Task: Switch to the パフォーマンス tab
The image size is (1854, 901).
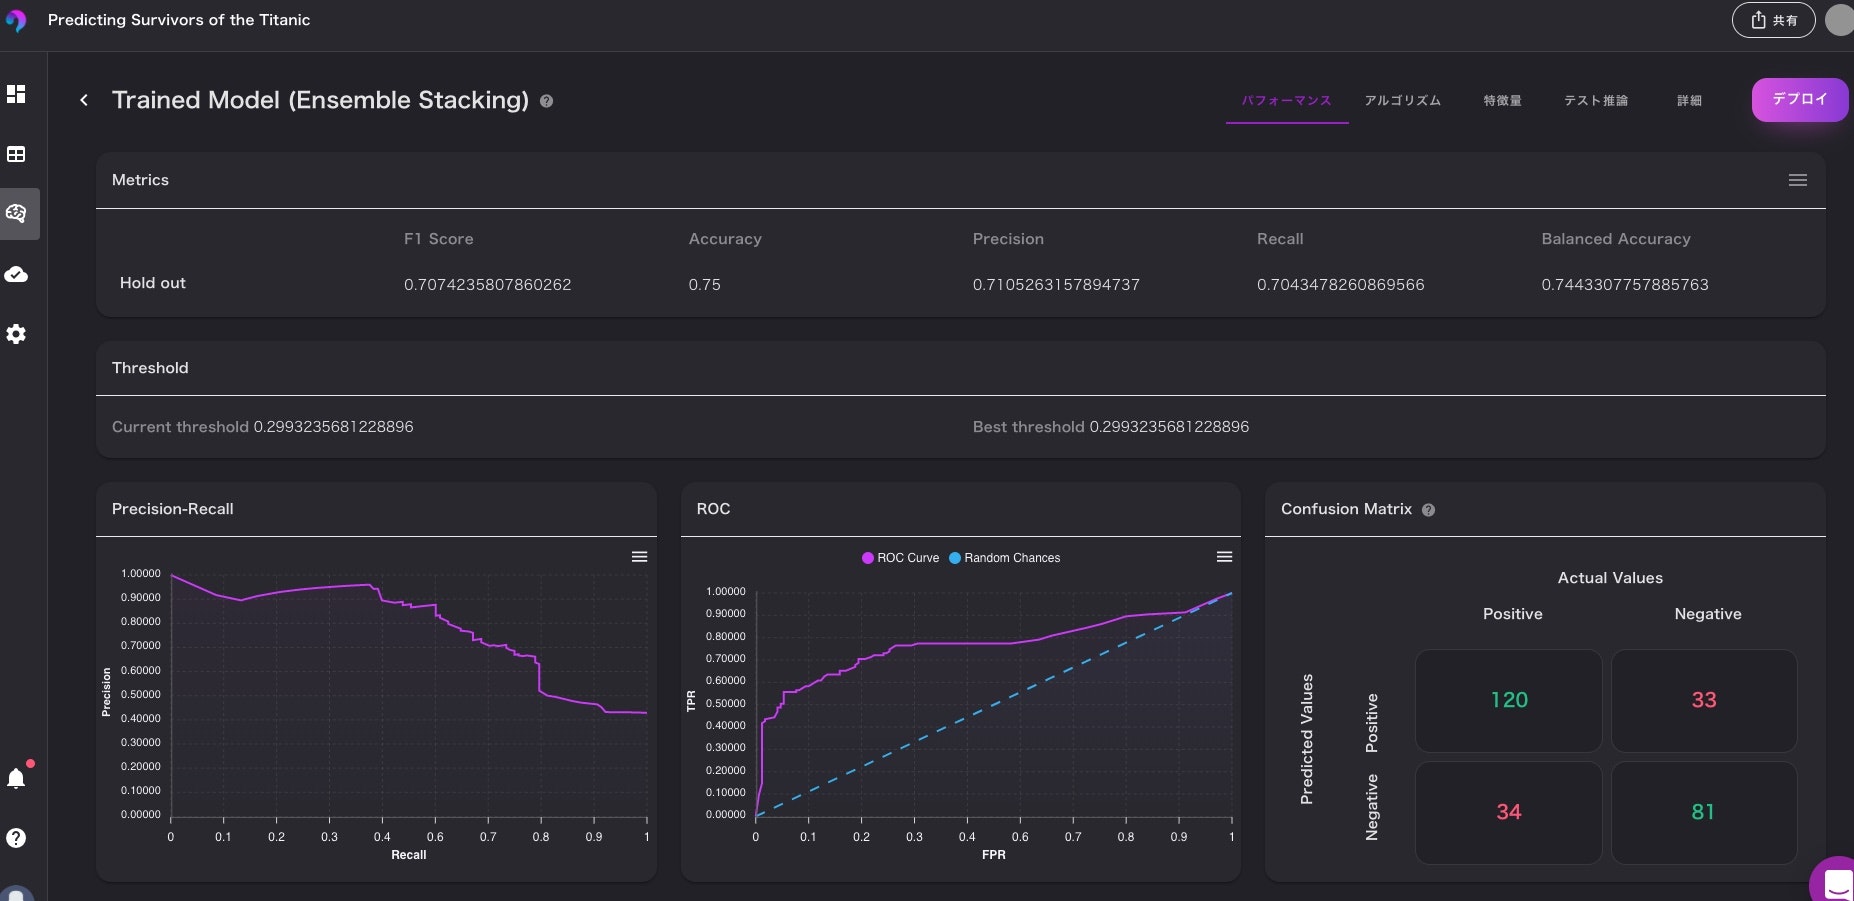Action: click(x=1286, y=101)
